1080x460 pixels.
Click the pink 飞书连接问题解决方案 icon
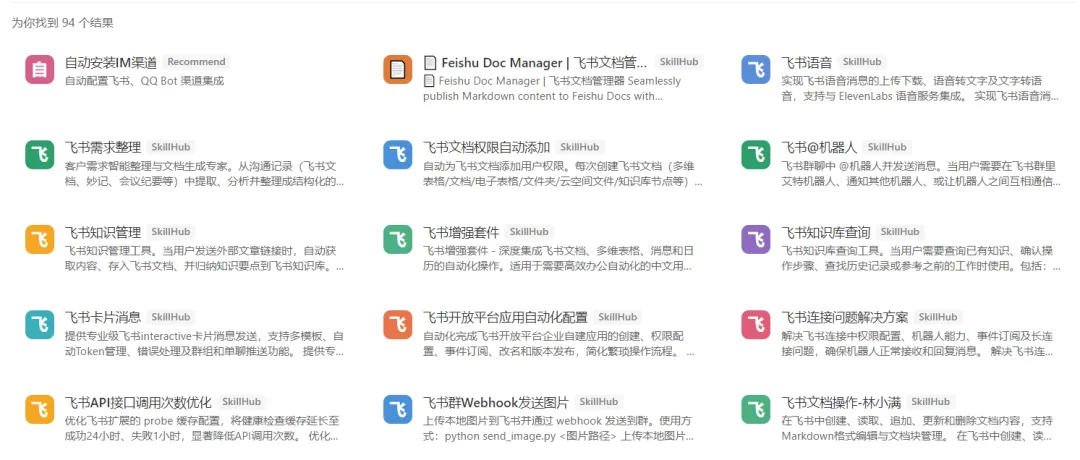(756, 325)
